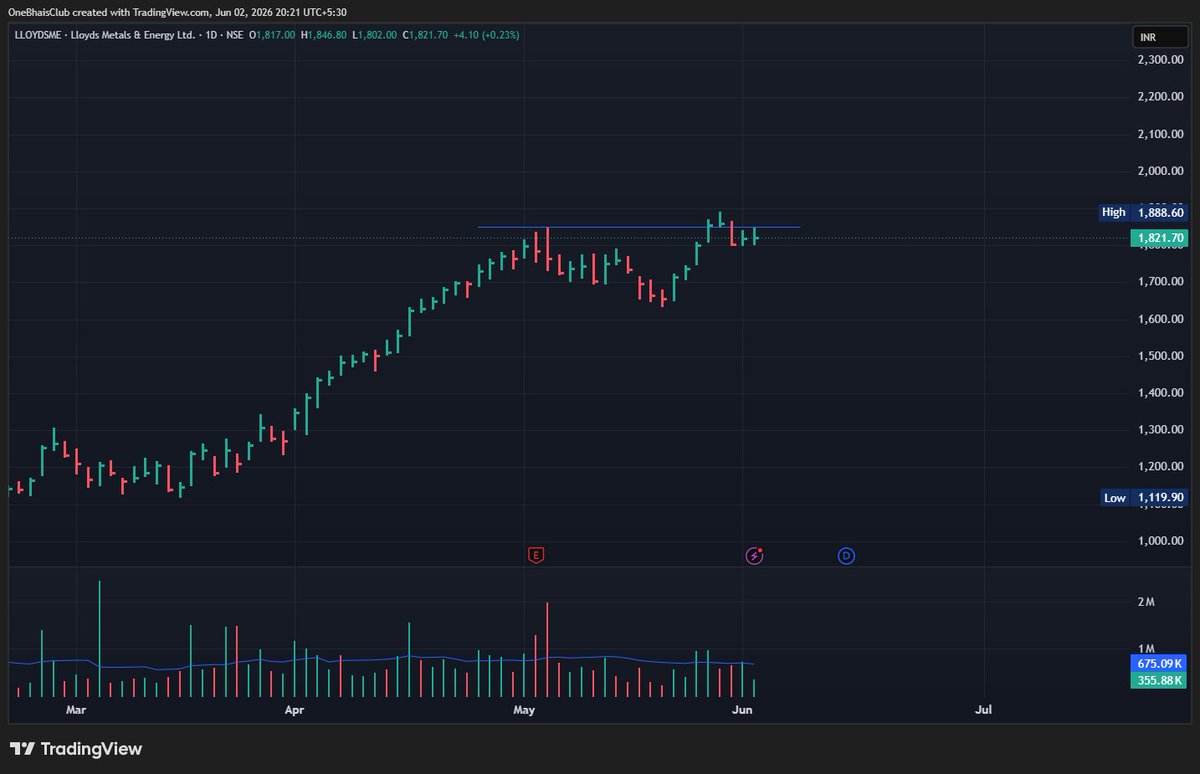
Task: Click the 2,300.00 price axis label
Action: (x=1160, y=60)
